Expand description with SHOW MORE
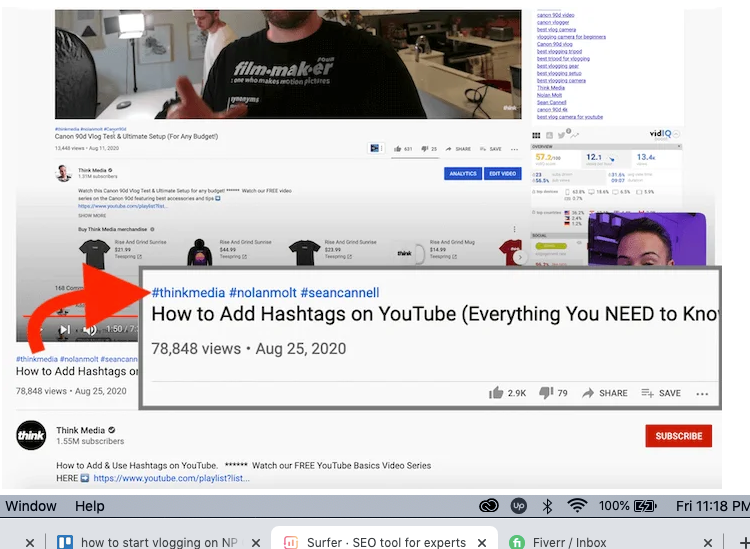This screenshot has height=549, width=750. click(92, 216)
